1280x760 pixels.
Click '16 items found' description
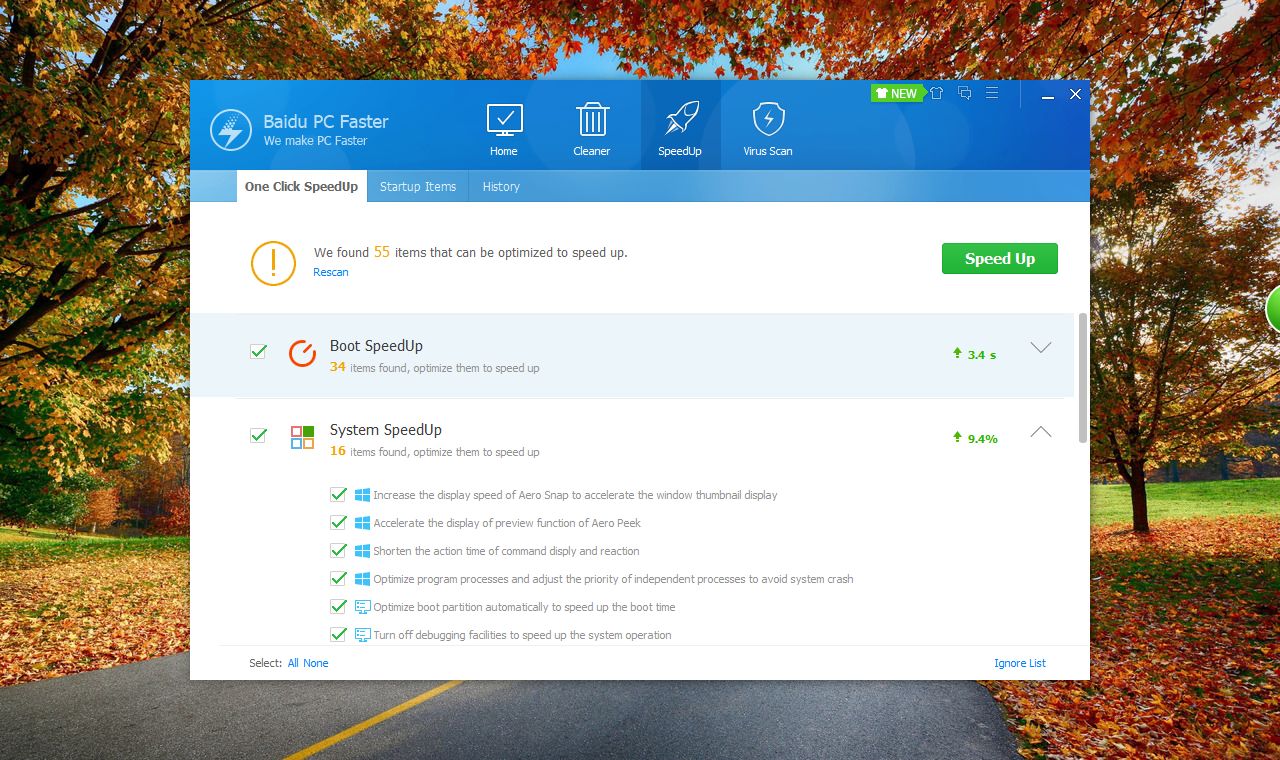pyautogui.click(x=434, y=452)
